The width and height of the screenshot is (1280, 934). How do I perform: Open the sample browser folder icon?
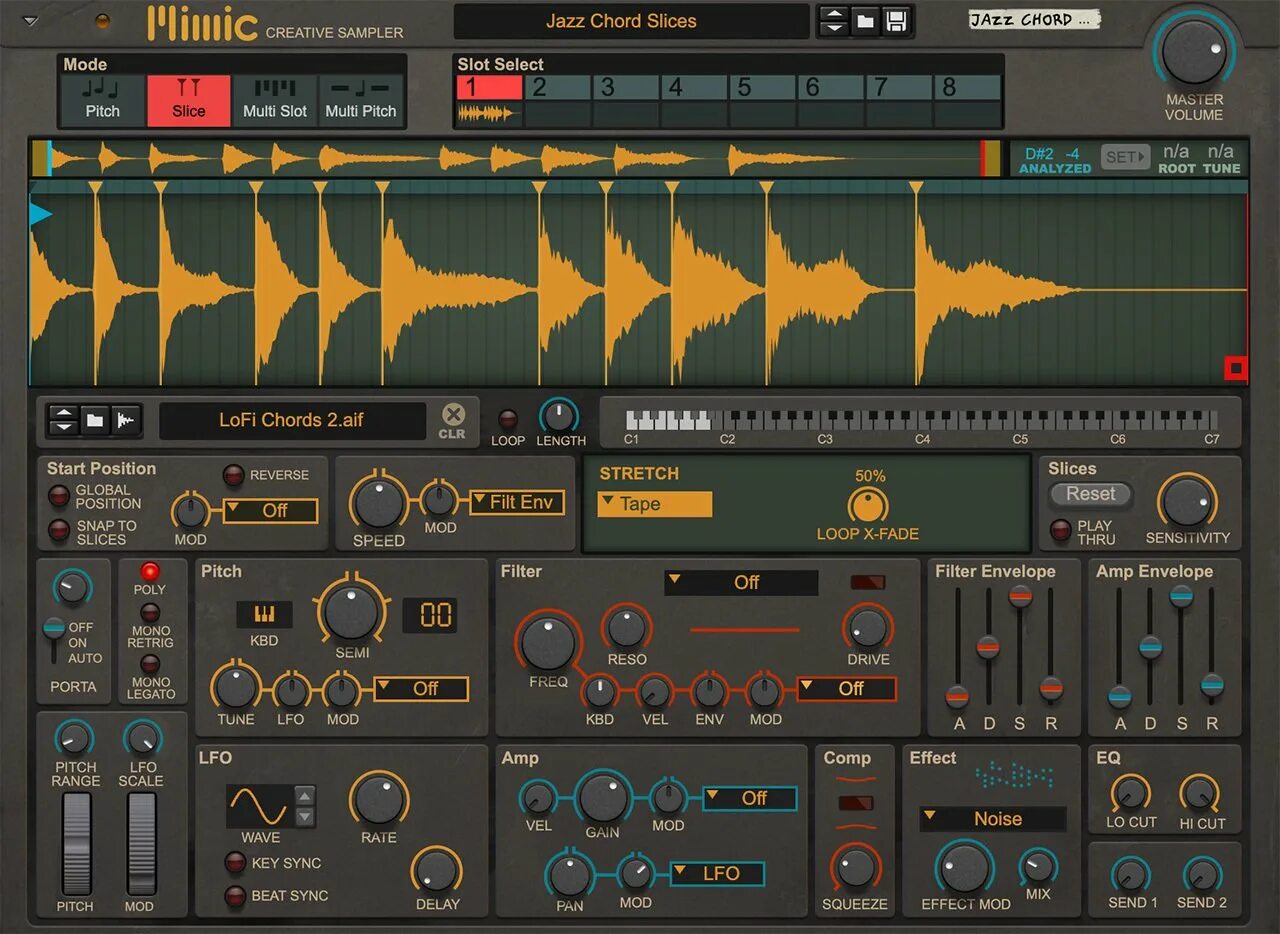click(95, 420)
